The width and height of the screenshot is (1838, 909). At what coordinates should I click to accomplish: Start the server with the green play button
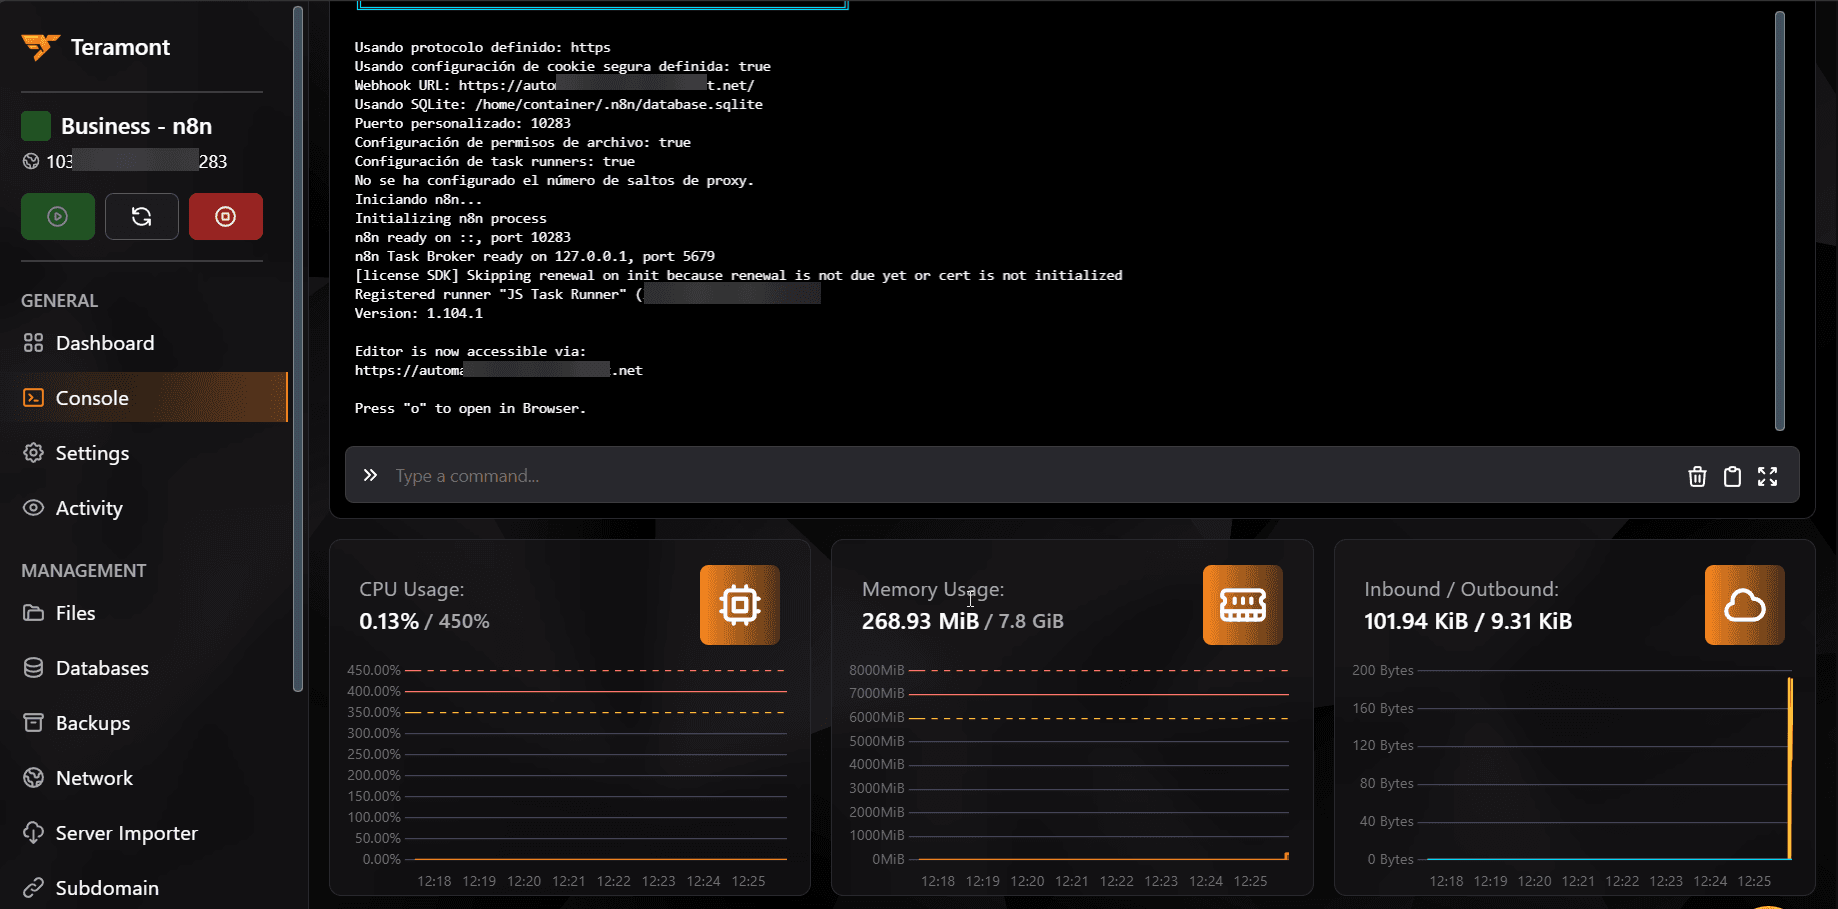click(58, 216)
